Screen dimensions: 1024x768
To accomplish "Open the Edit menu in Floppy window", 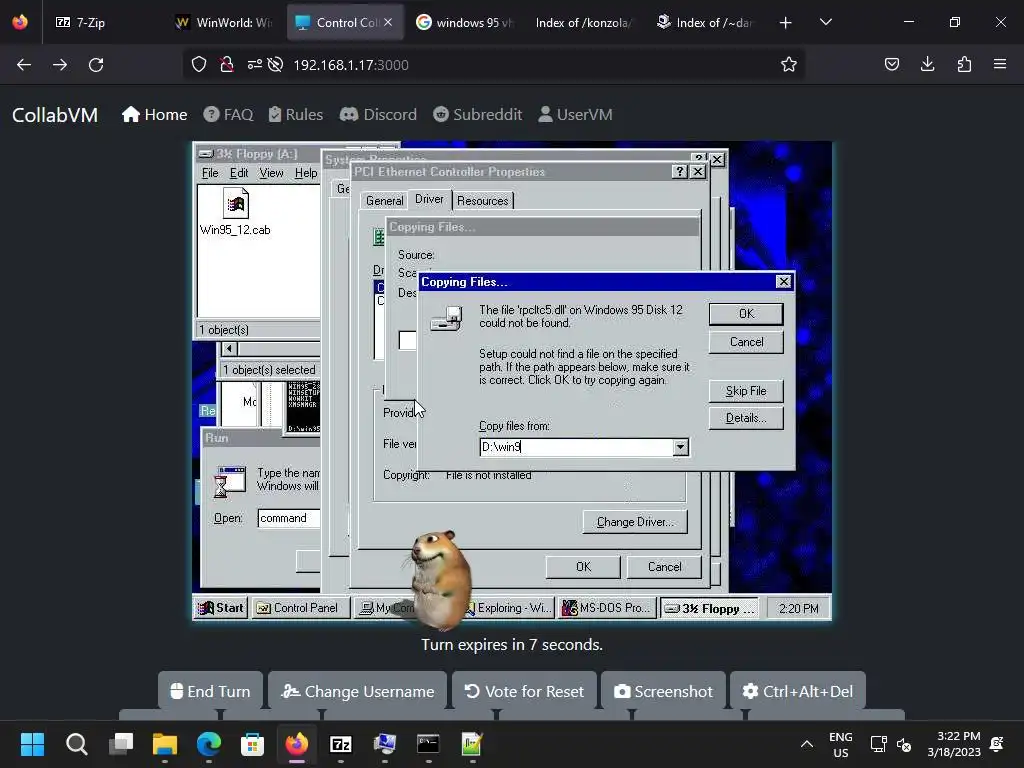I will click(239, 173).
